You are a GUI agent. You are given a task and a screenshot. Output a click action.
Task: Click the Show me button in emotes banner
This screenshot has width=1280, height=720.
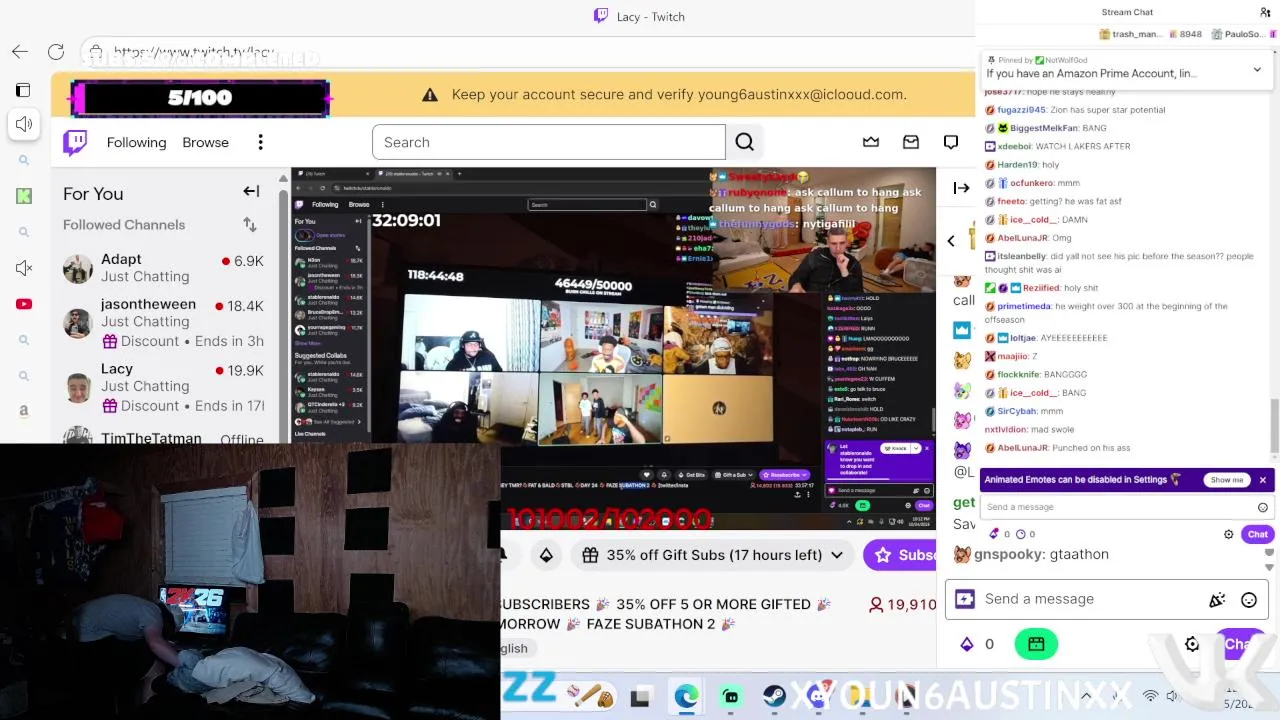click(x=1227, y=480)
